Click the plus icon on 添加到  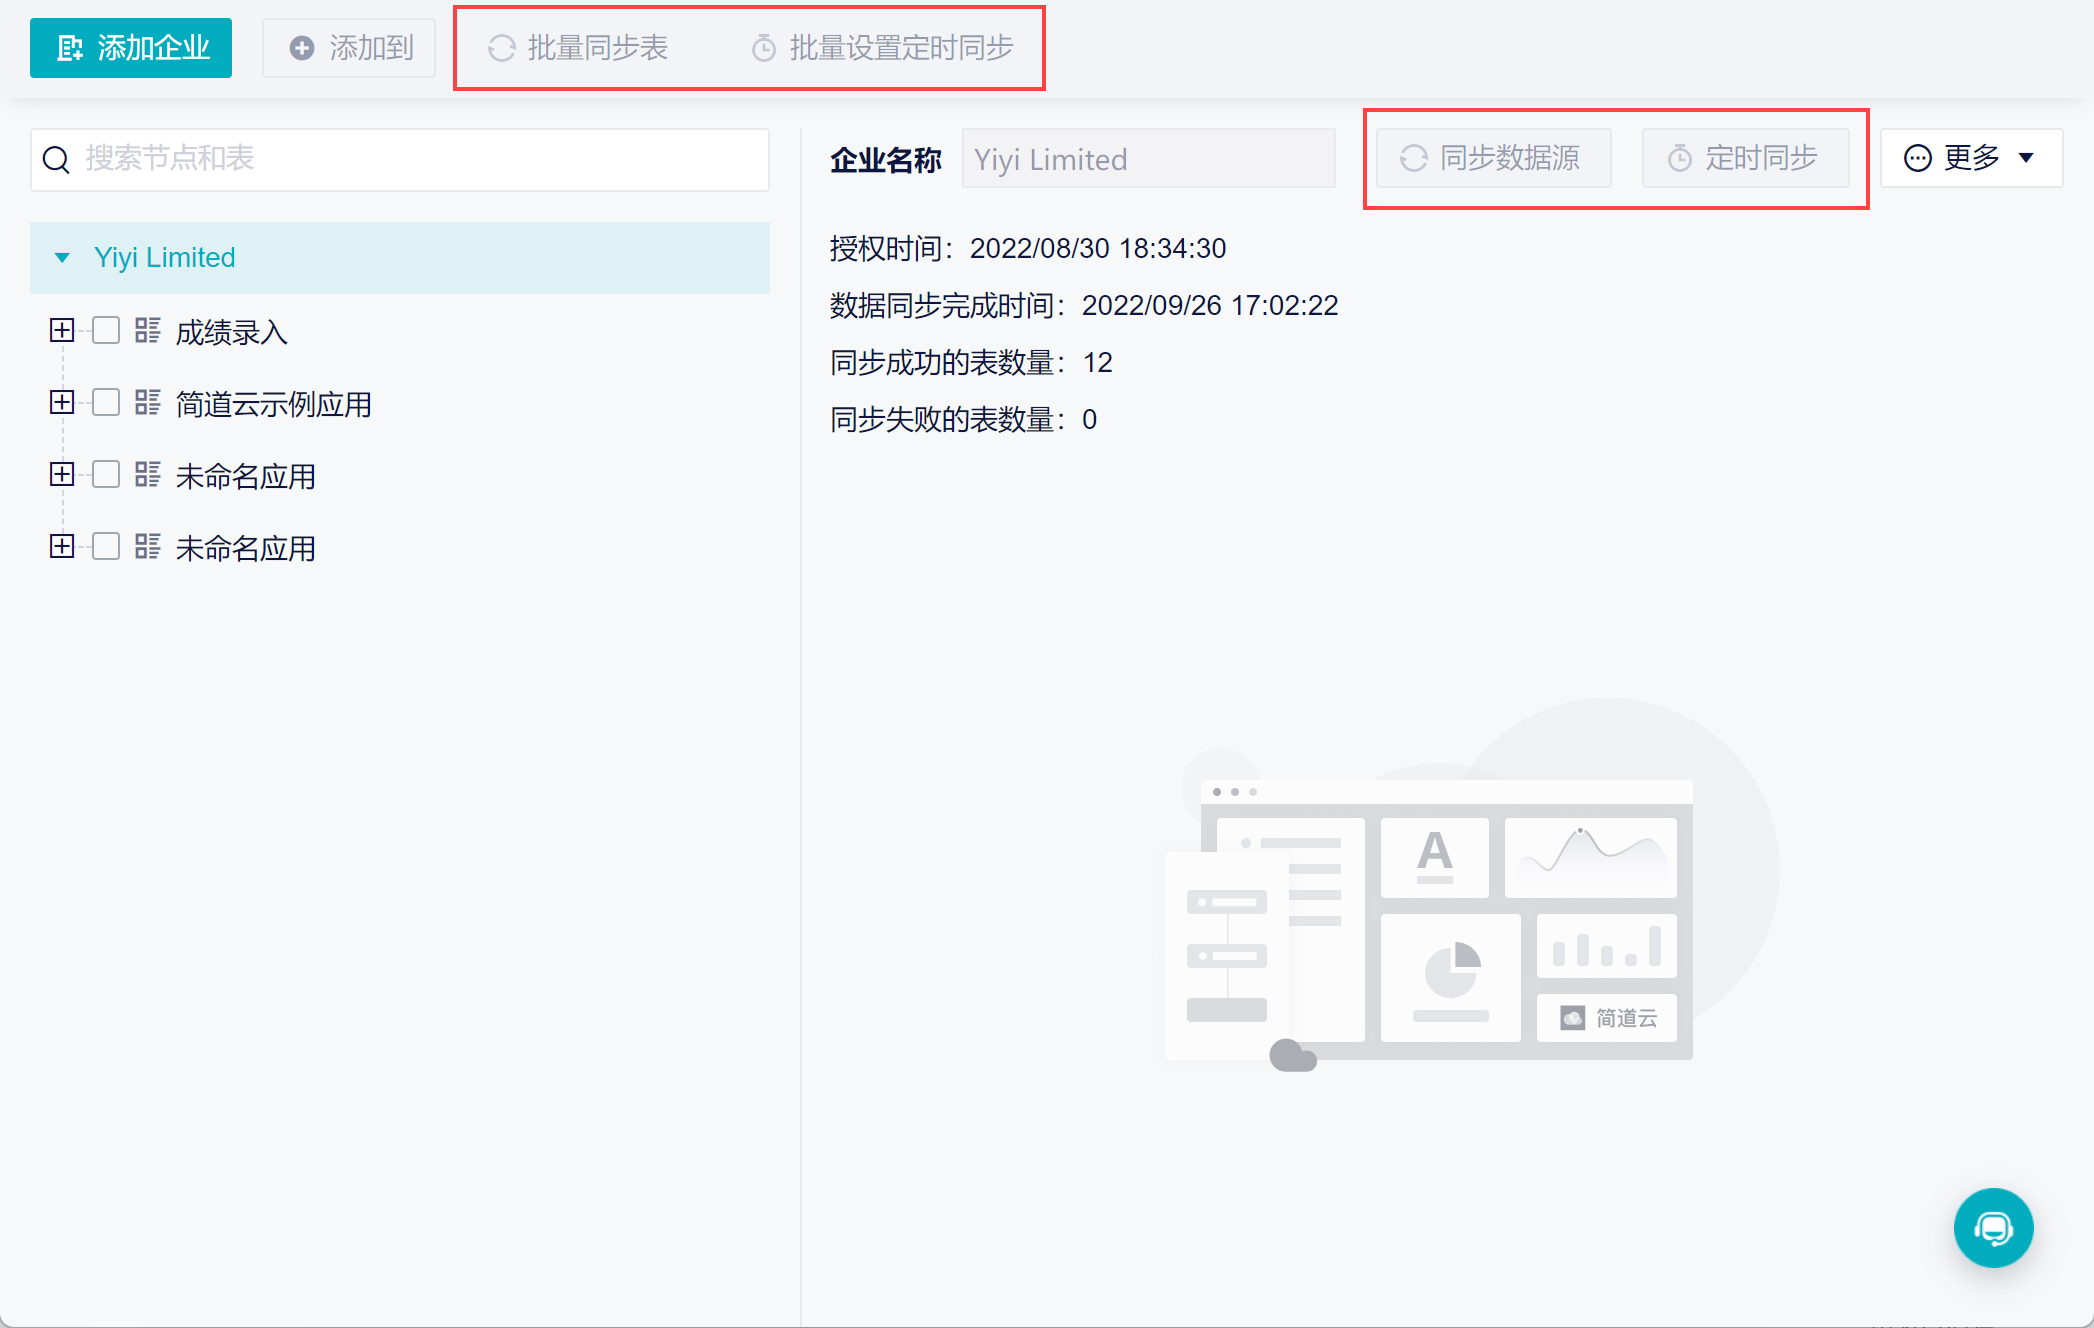coord(301,48)
